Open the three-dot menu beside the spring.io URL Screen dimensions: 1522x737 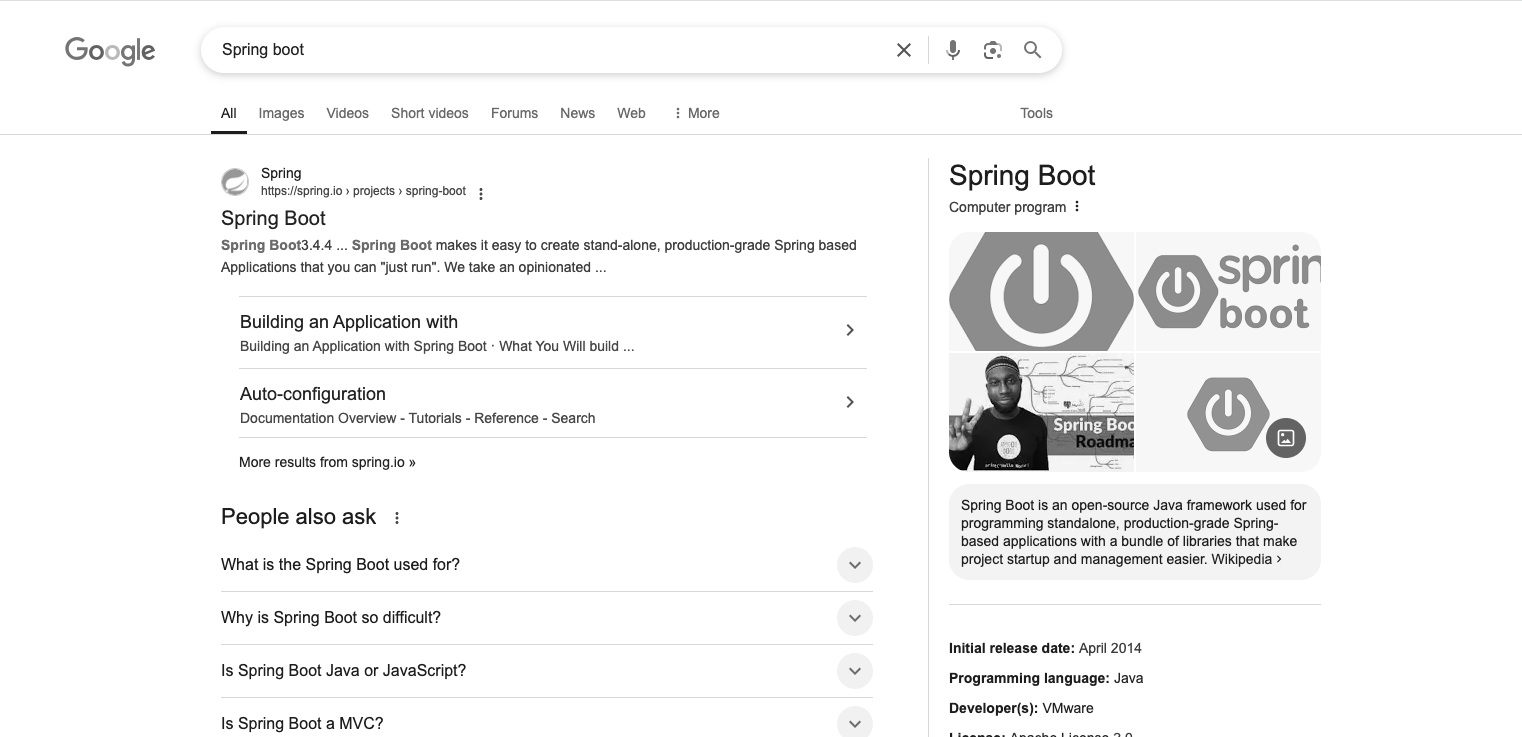(481, 194)
